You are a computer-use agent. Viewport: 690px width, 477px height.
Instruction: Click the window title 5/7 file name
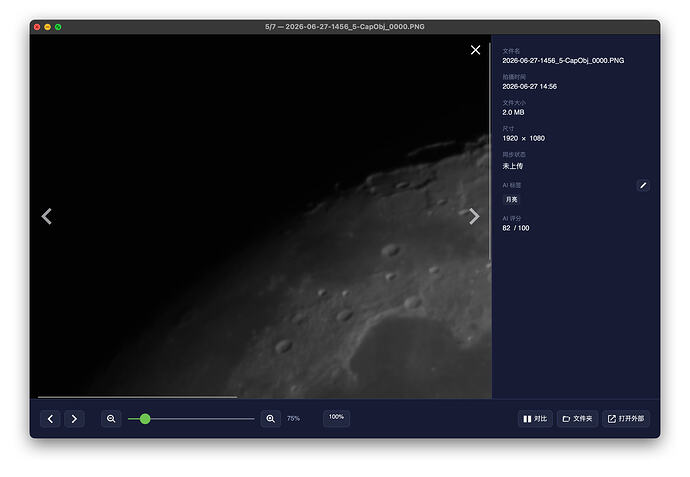tap(345, 27)
